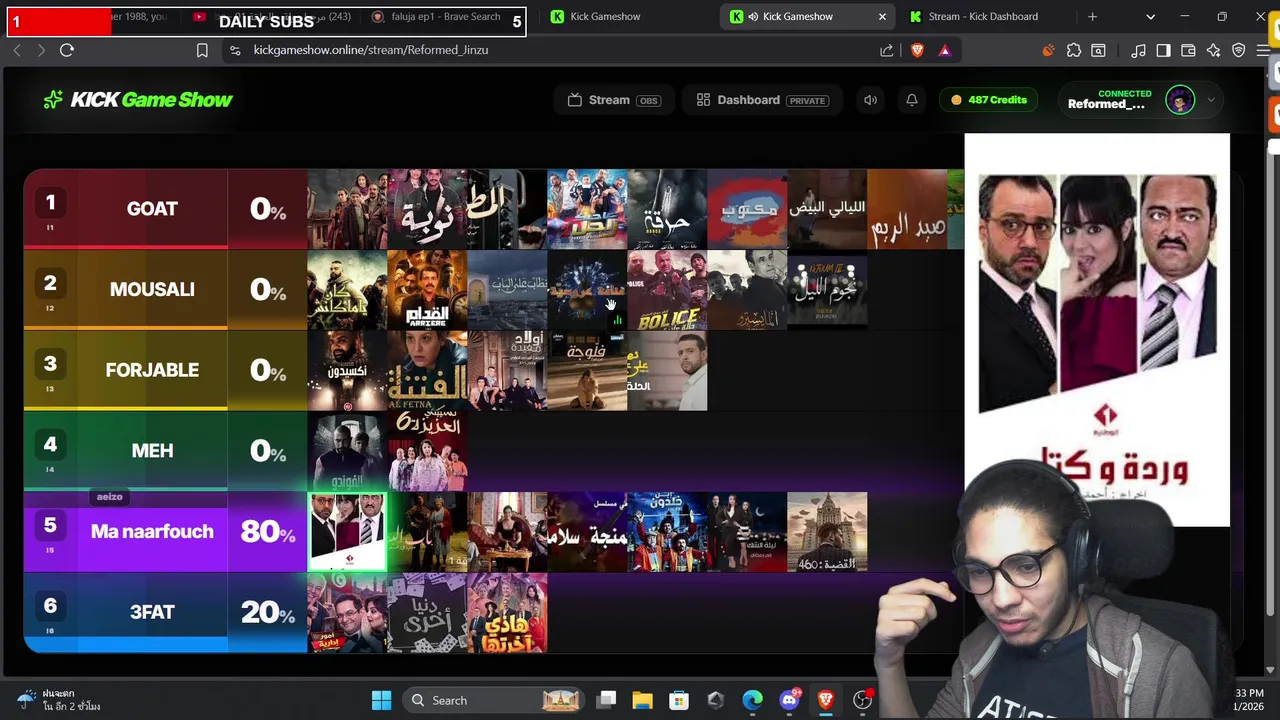The height and width of the screenshot is (720, 1280).
Task: Click the yellow poster in 3FAT row
Action: 507,612
